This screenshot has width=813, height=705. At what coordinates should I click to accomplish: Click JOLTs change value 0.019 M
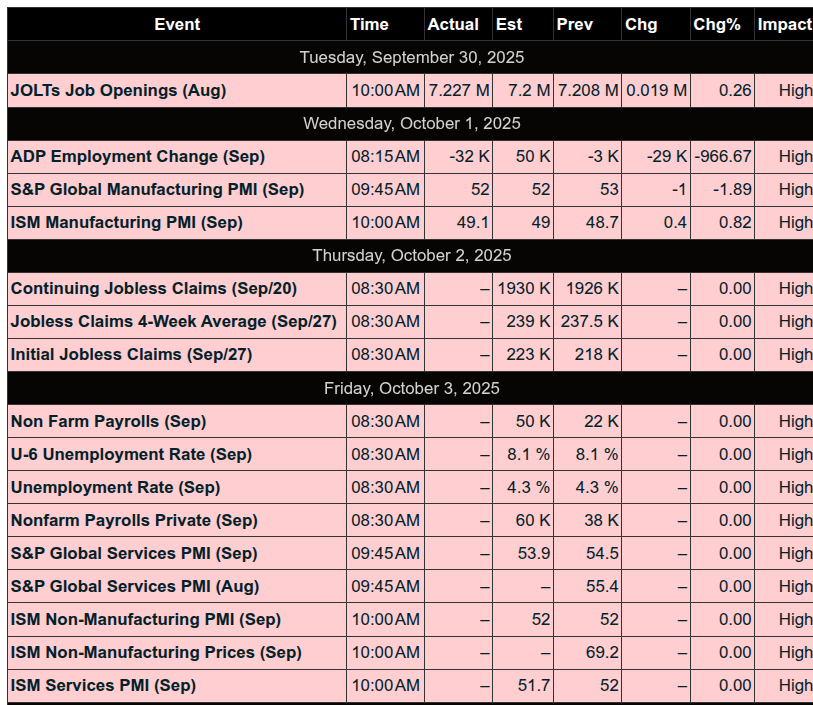point(656,91)
